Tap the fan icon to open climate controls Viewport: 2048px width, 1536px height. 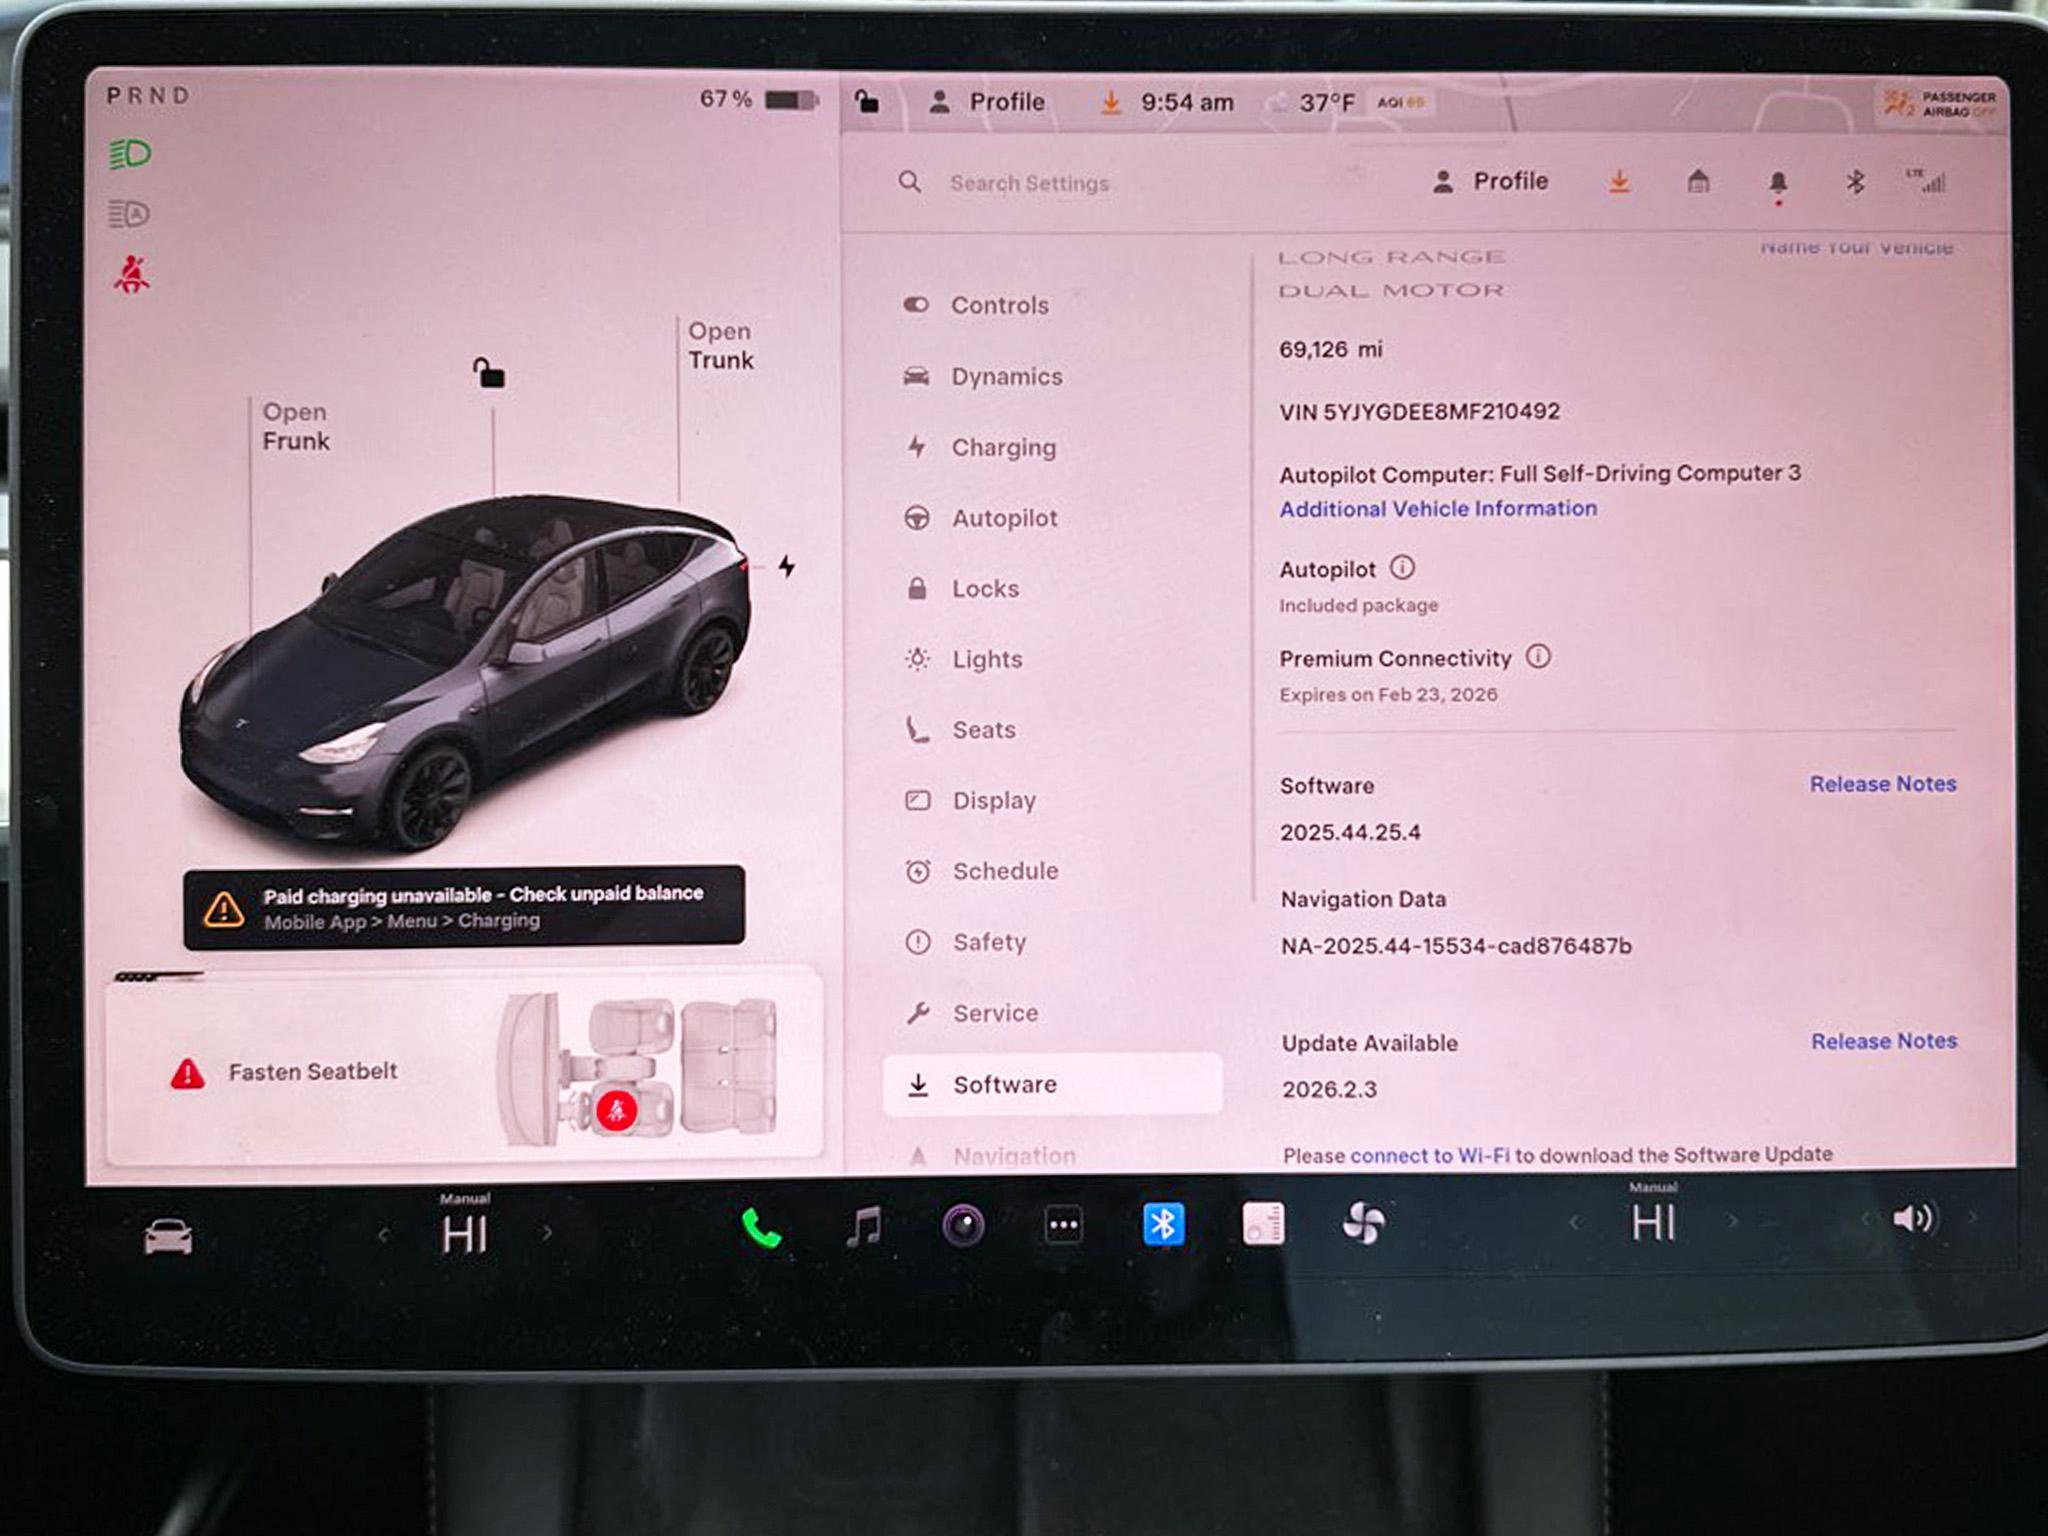coord(1366,1222)
